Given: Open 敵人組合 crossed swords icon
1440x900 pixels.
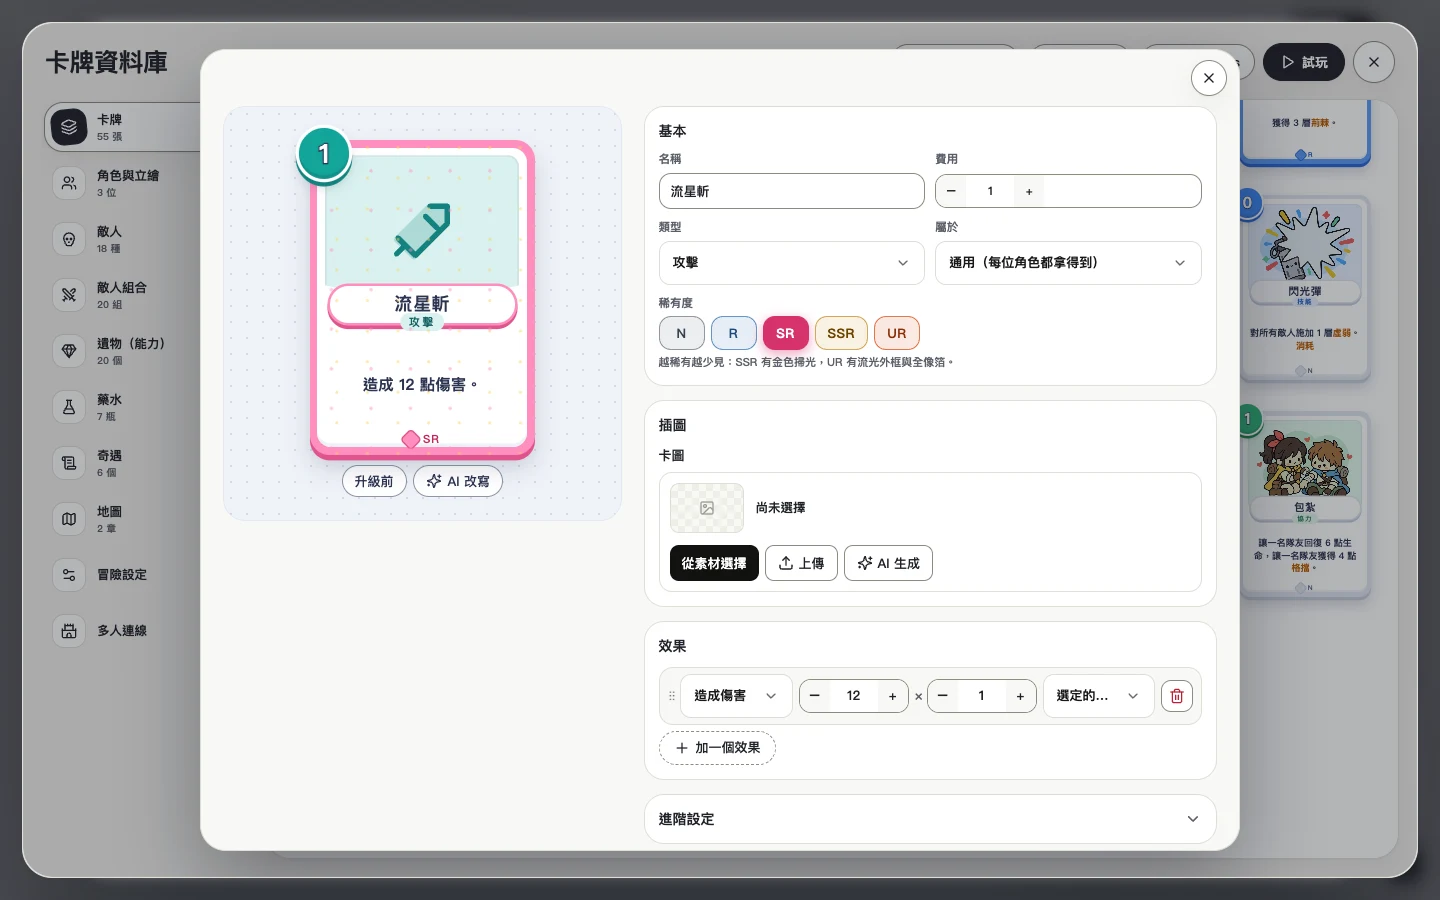Looking at the screenshot, I should point(69,295).
